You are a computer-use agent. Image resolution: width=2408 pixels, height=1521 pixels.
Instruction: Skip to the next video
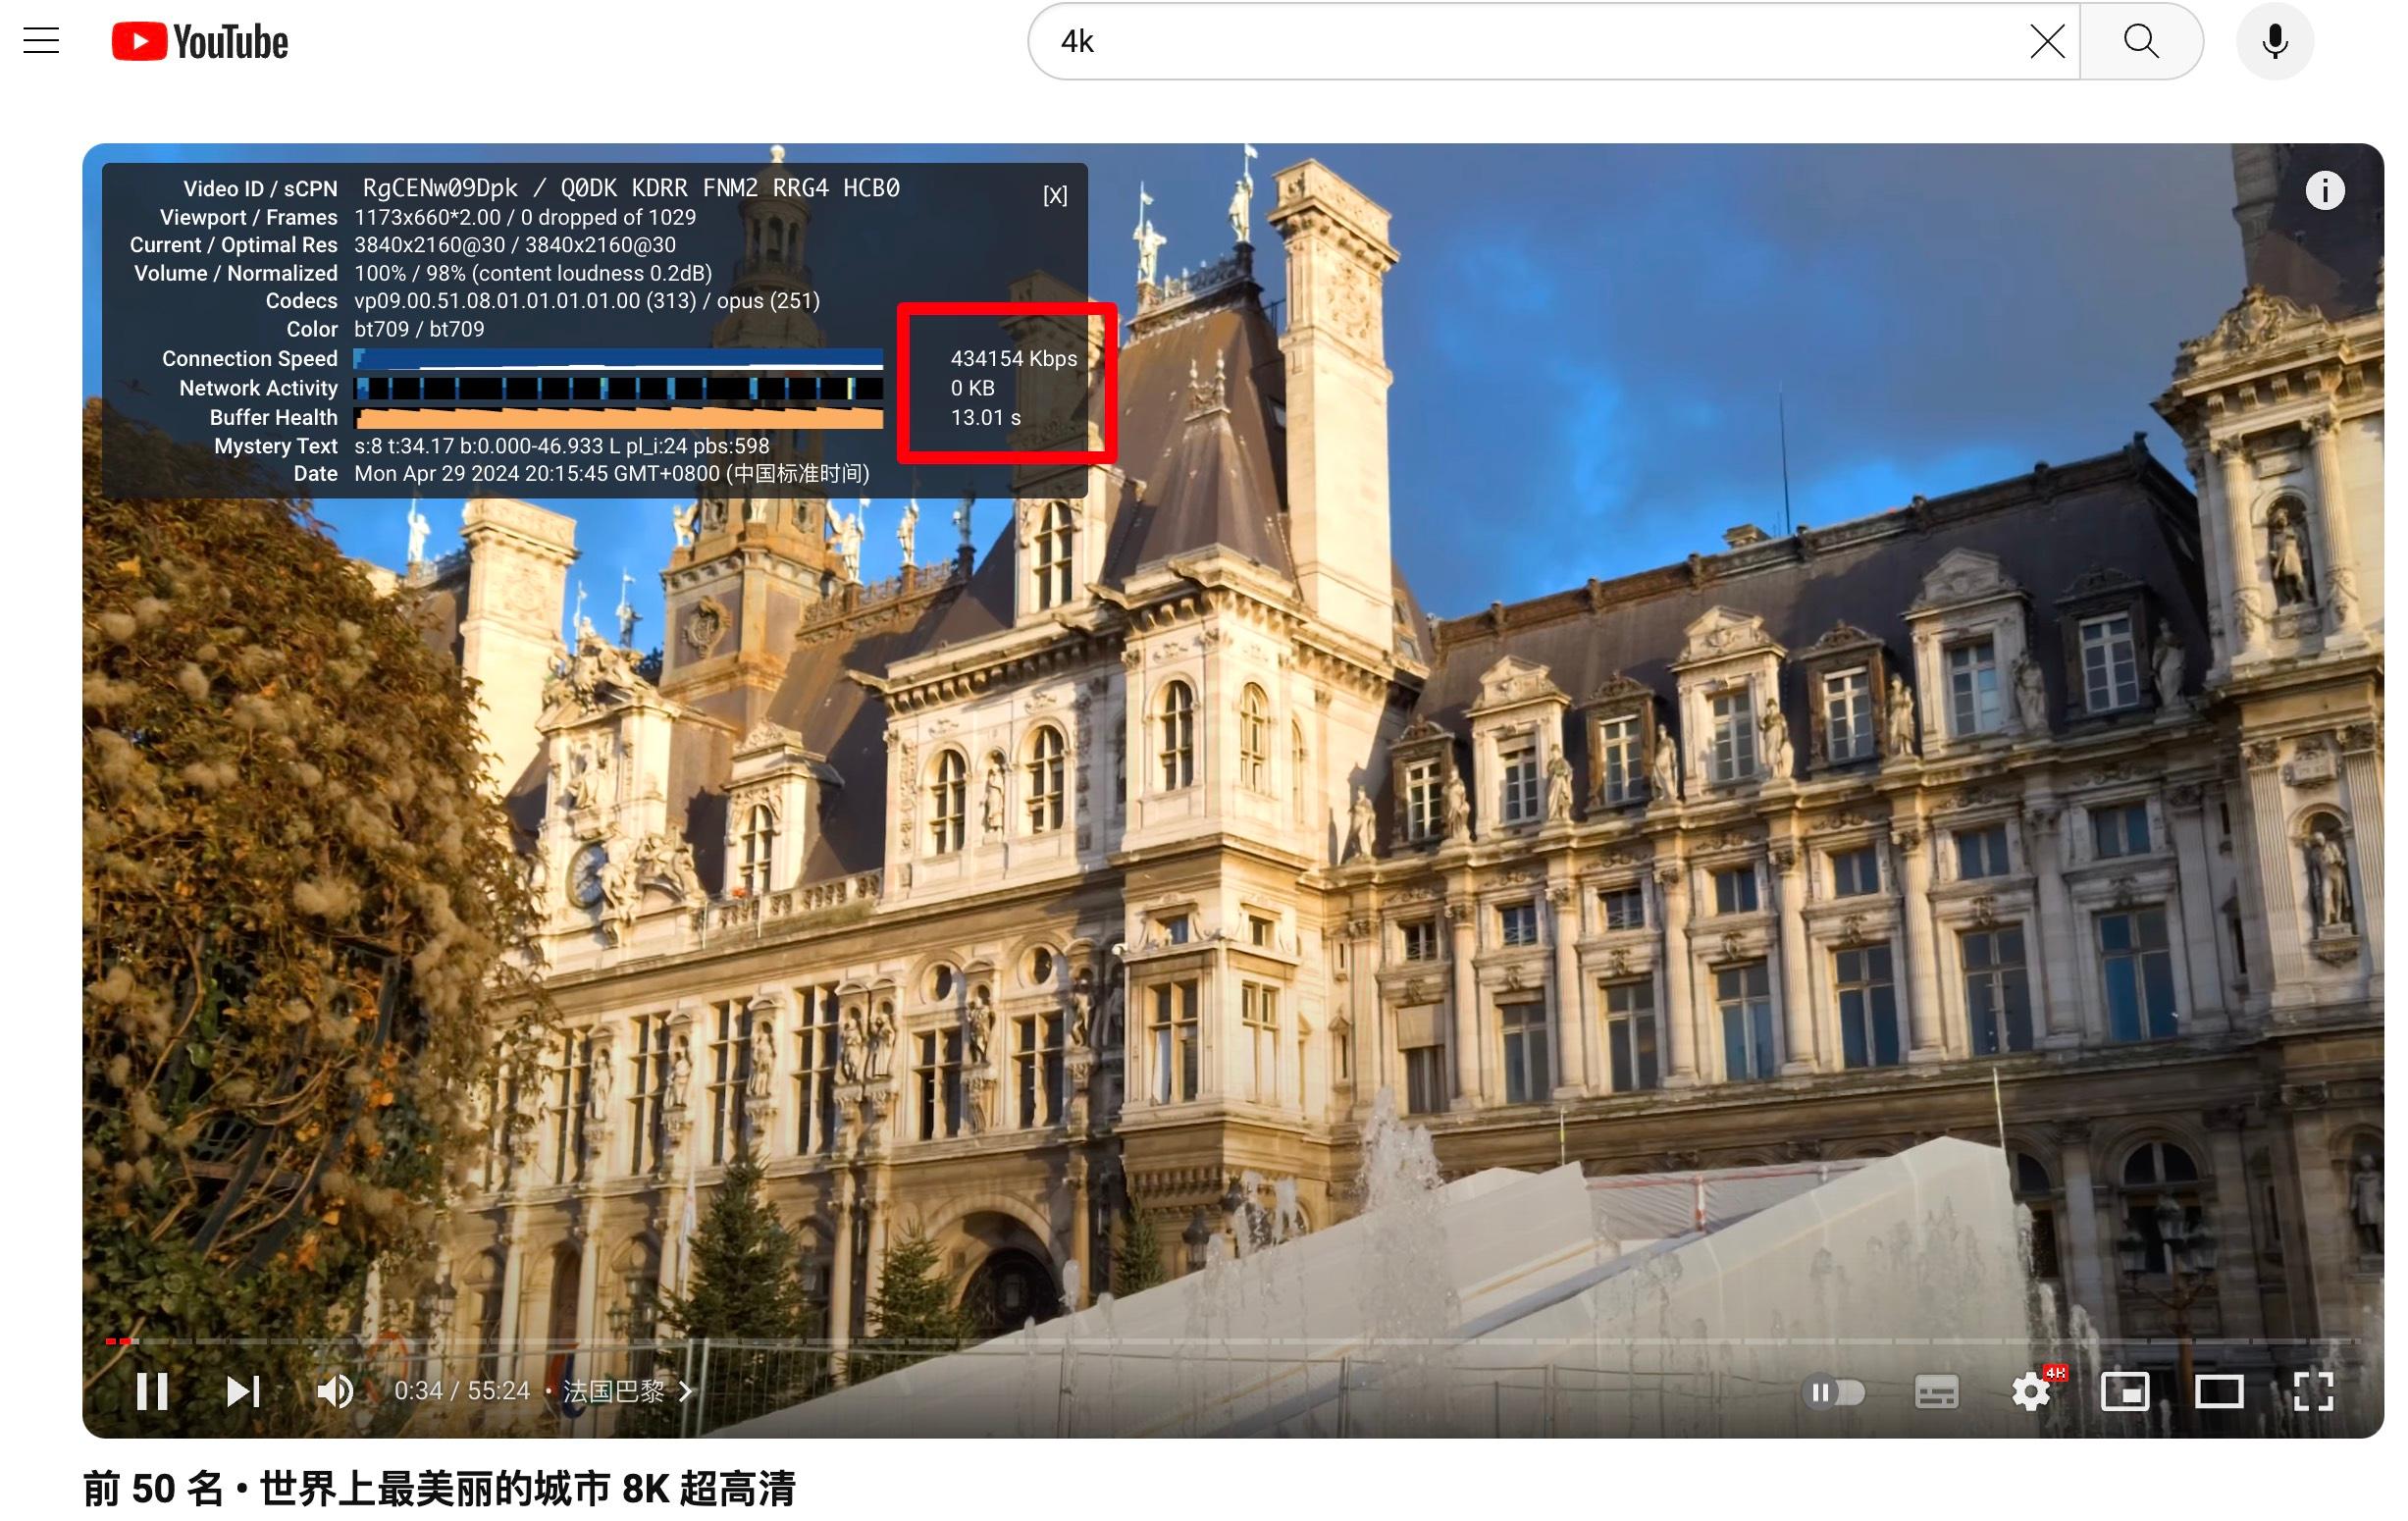tap(243, 1390)
